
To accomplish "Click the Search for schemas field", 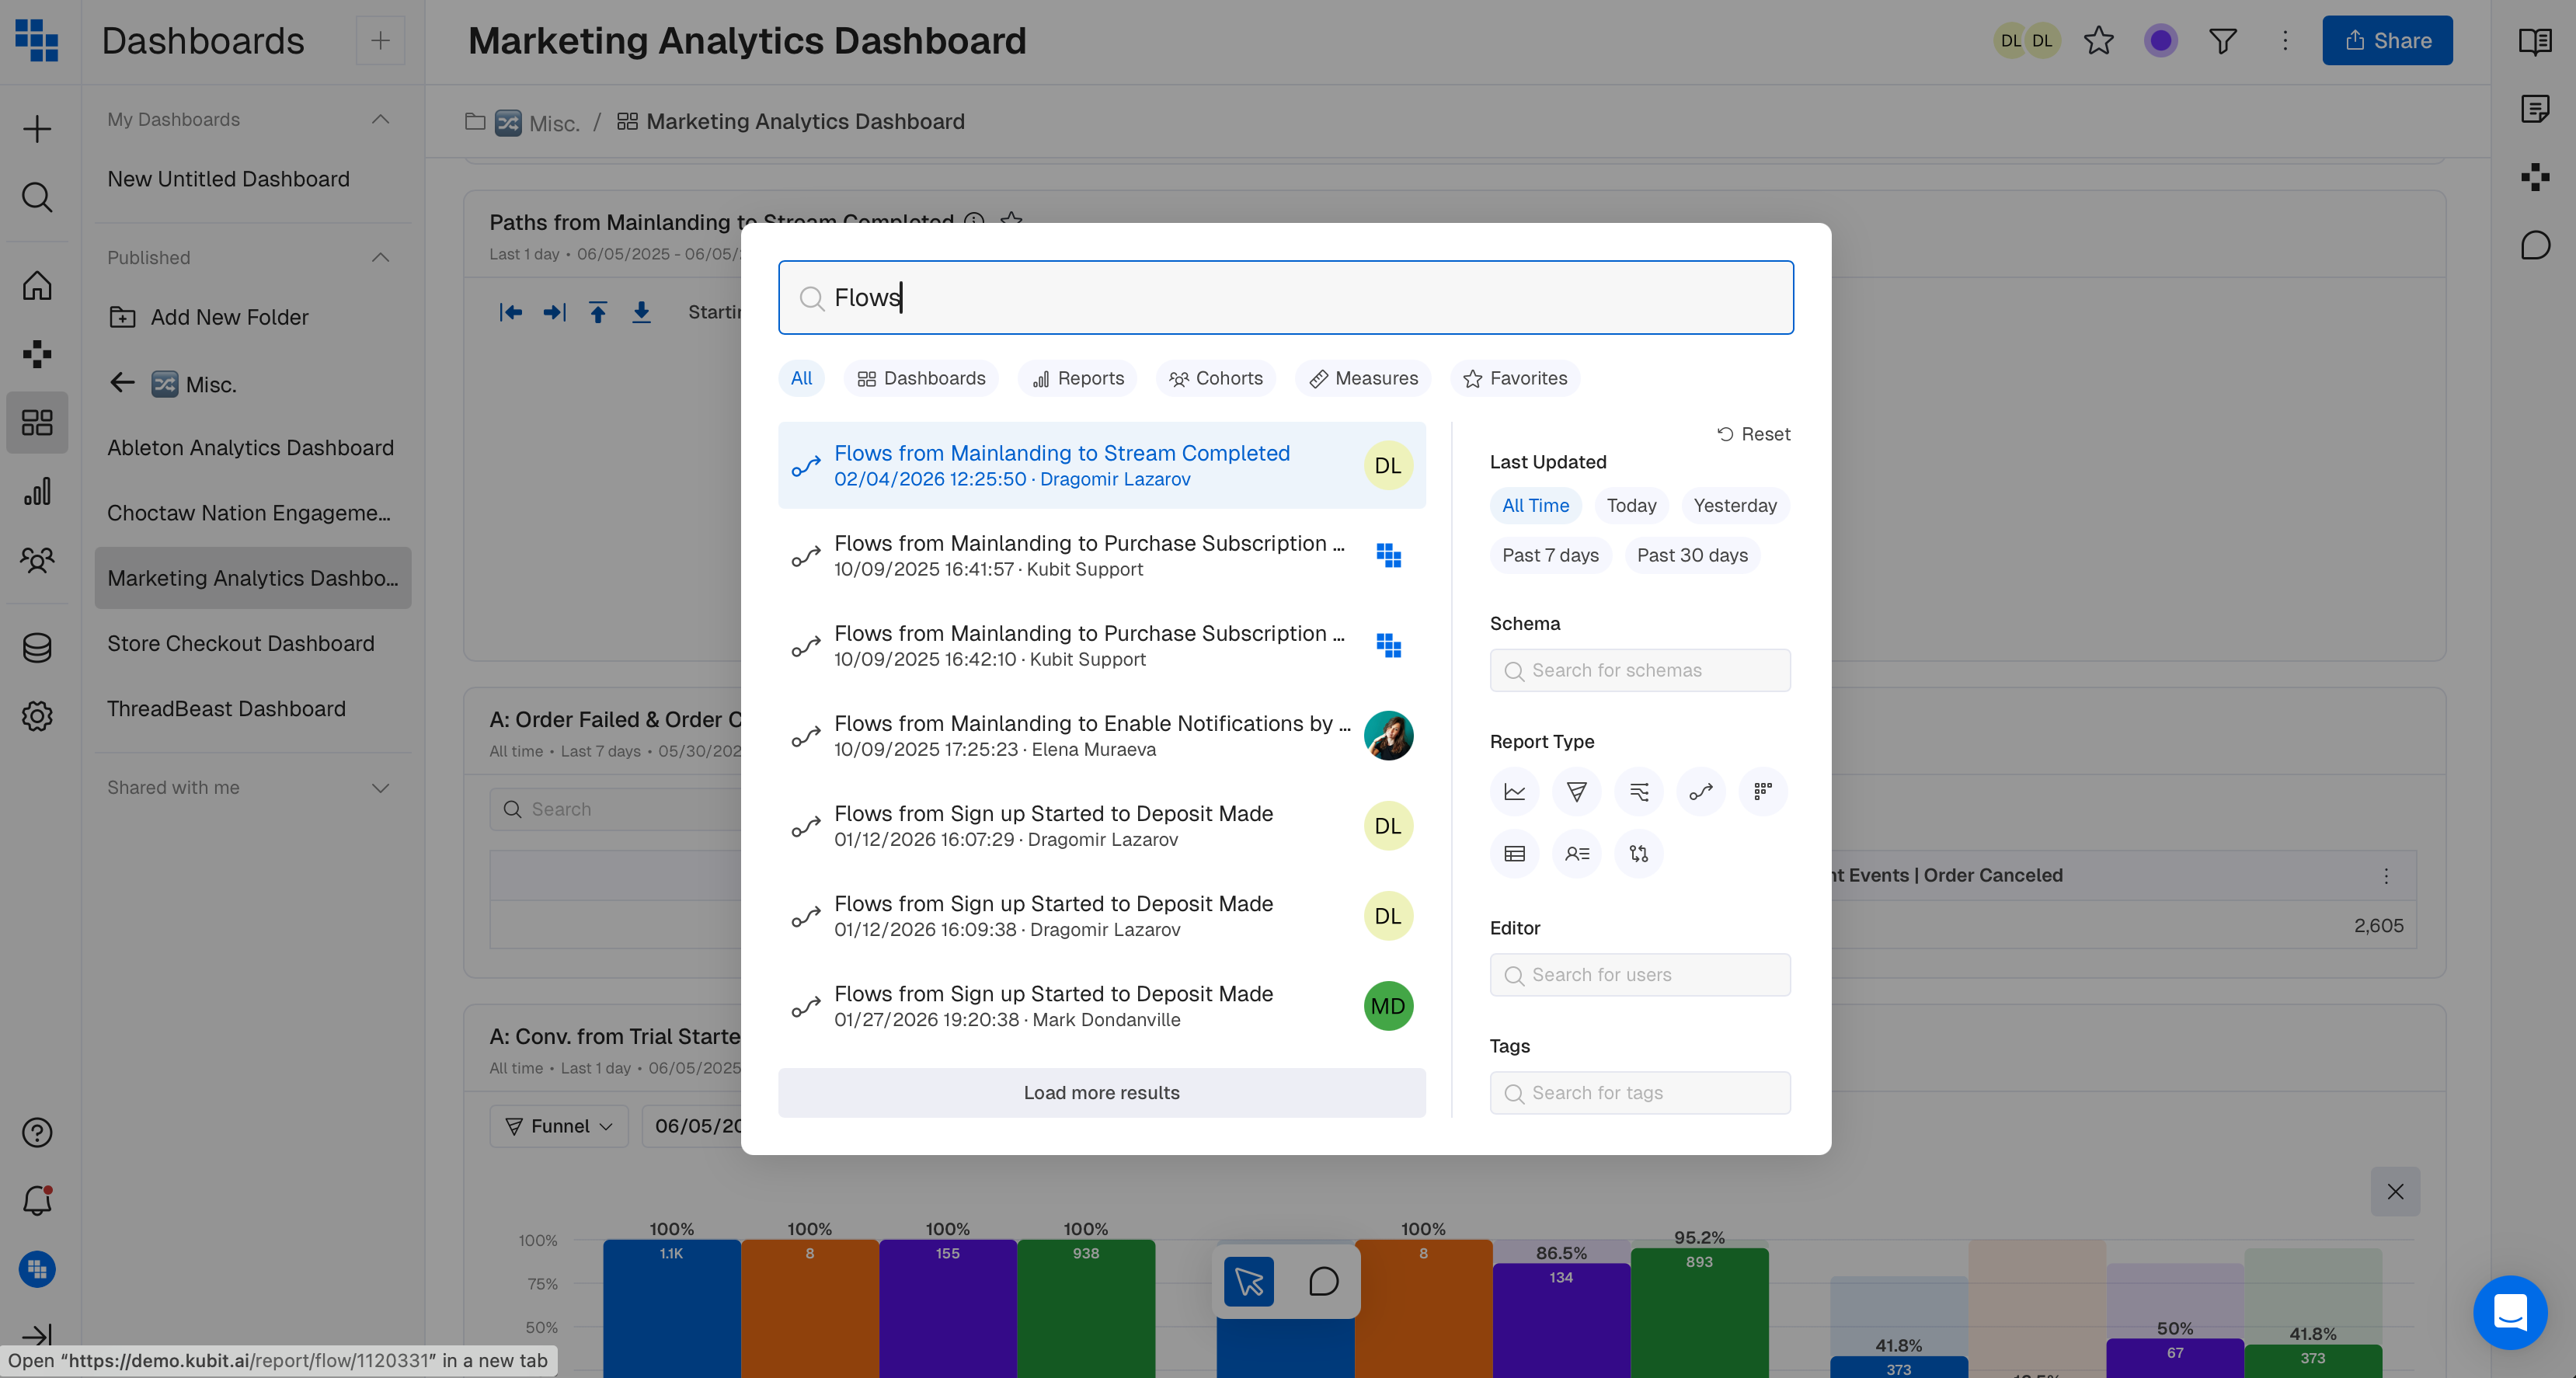I will 1640,671.
